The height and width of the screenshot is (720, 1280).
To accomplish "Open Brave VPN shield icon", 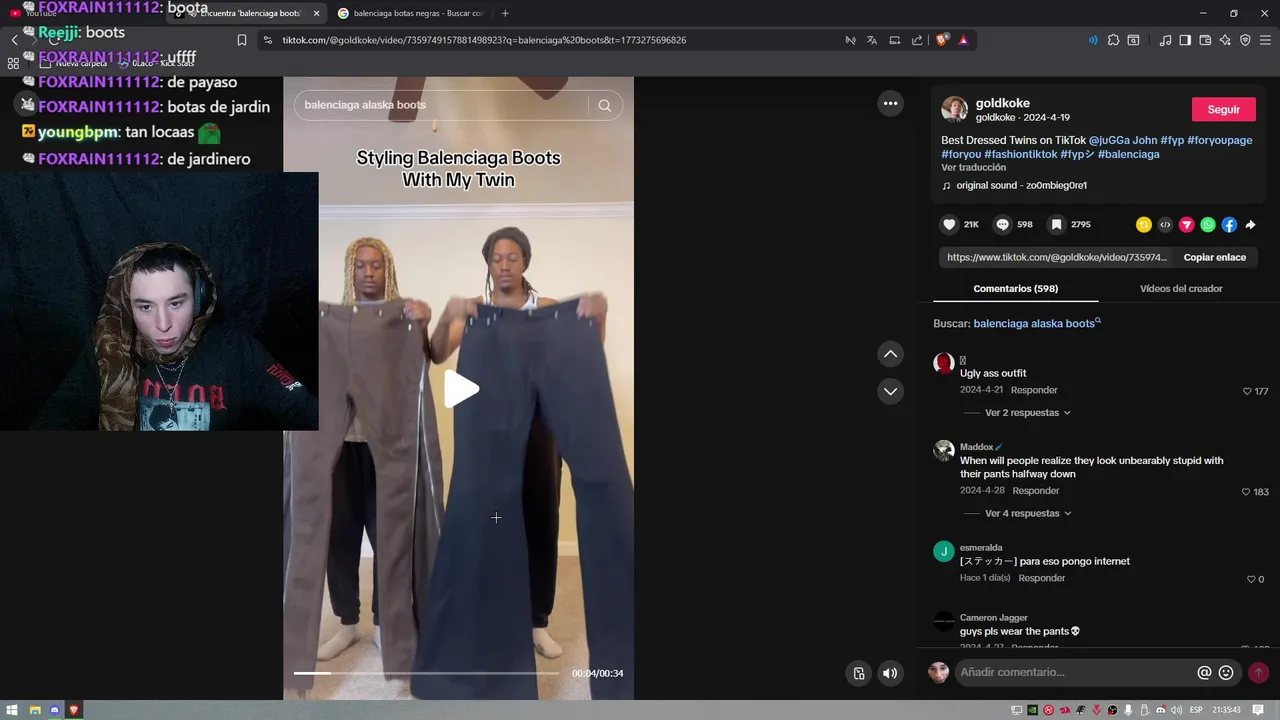I will pos(1245,40).
